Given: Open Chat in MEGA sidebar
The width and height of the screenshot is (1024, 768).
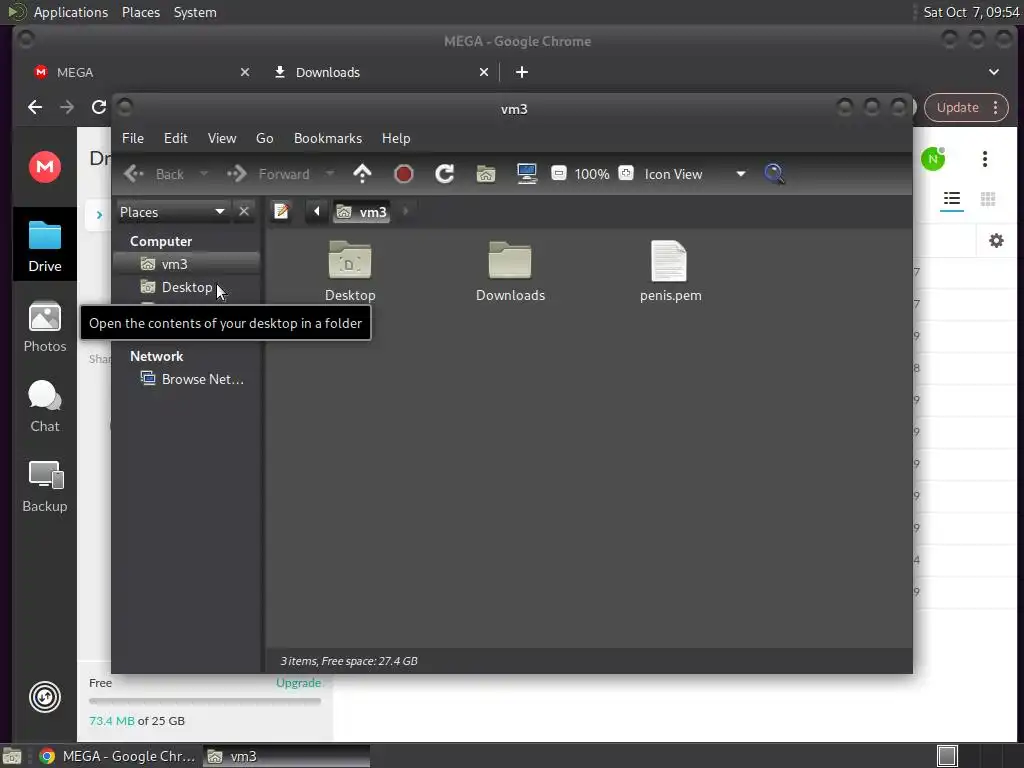Looking at the screenshot, I should pos(45,406).
